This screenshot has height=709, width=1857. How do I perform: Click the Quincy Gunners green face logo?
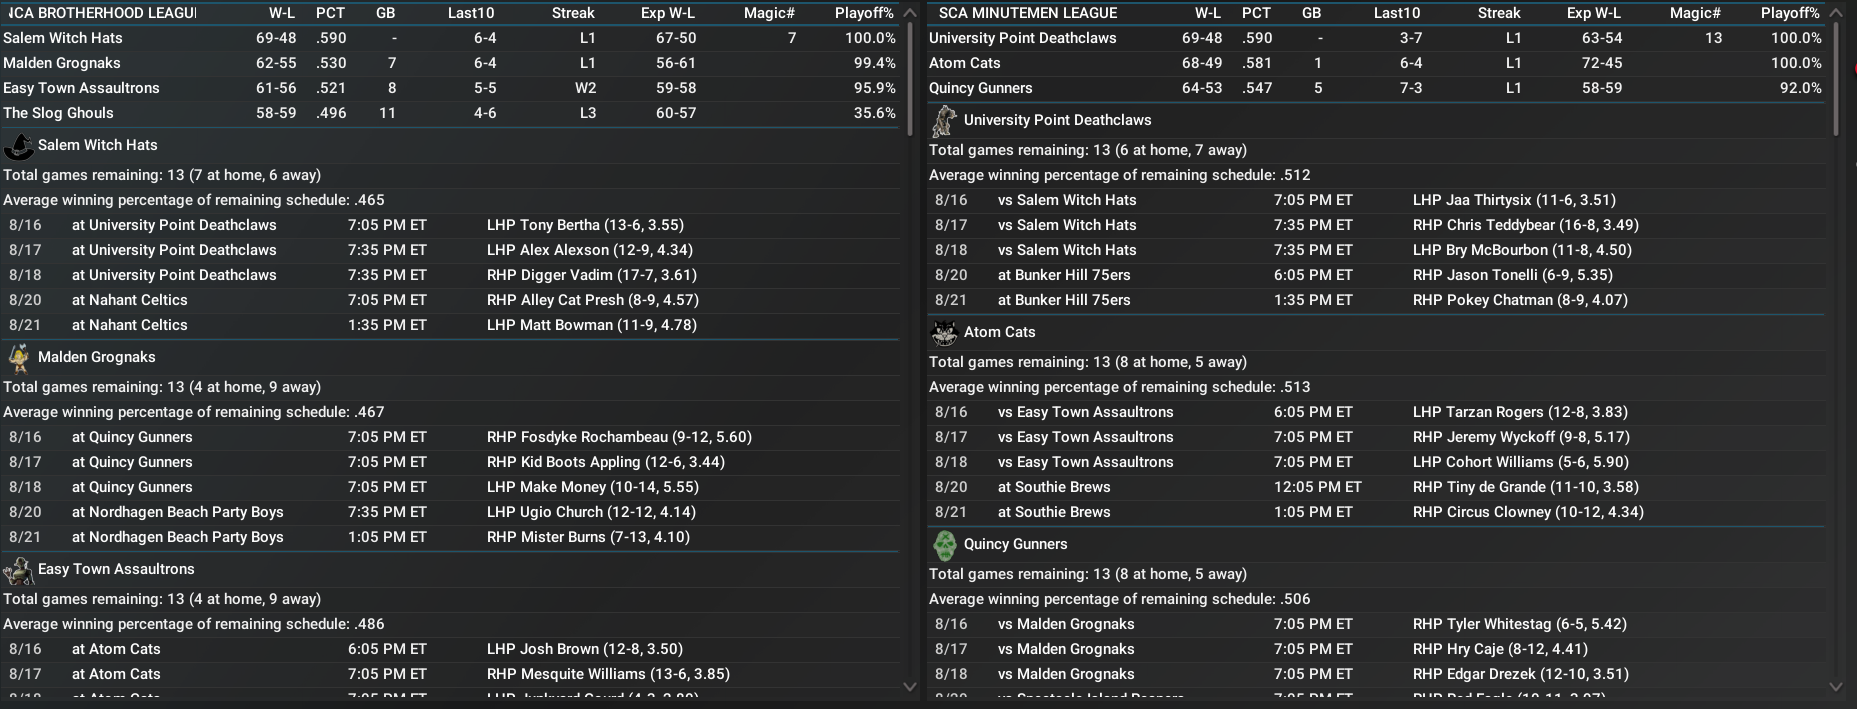coord(944,545)
